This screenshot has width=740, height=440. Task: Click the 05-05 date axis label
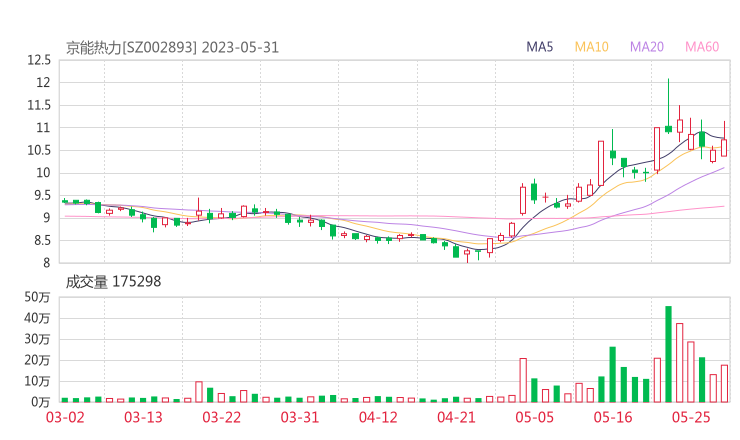pos(534,417)
